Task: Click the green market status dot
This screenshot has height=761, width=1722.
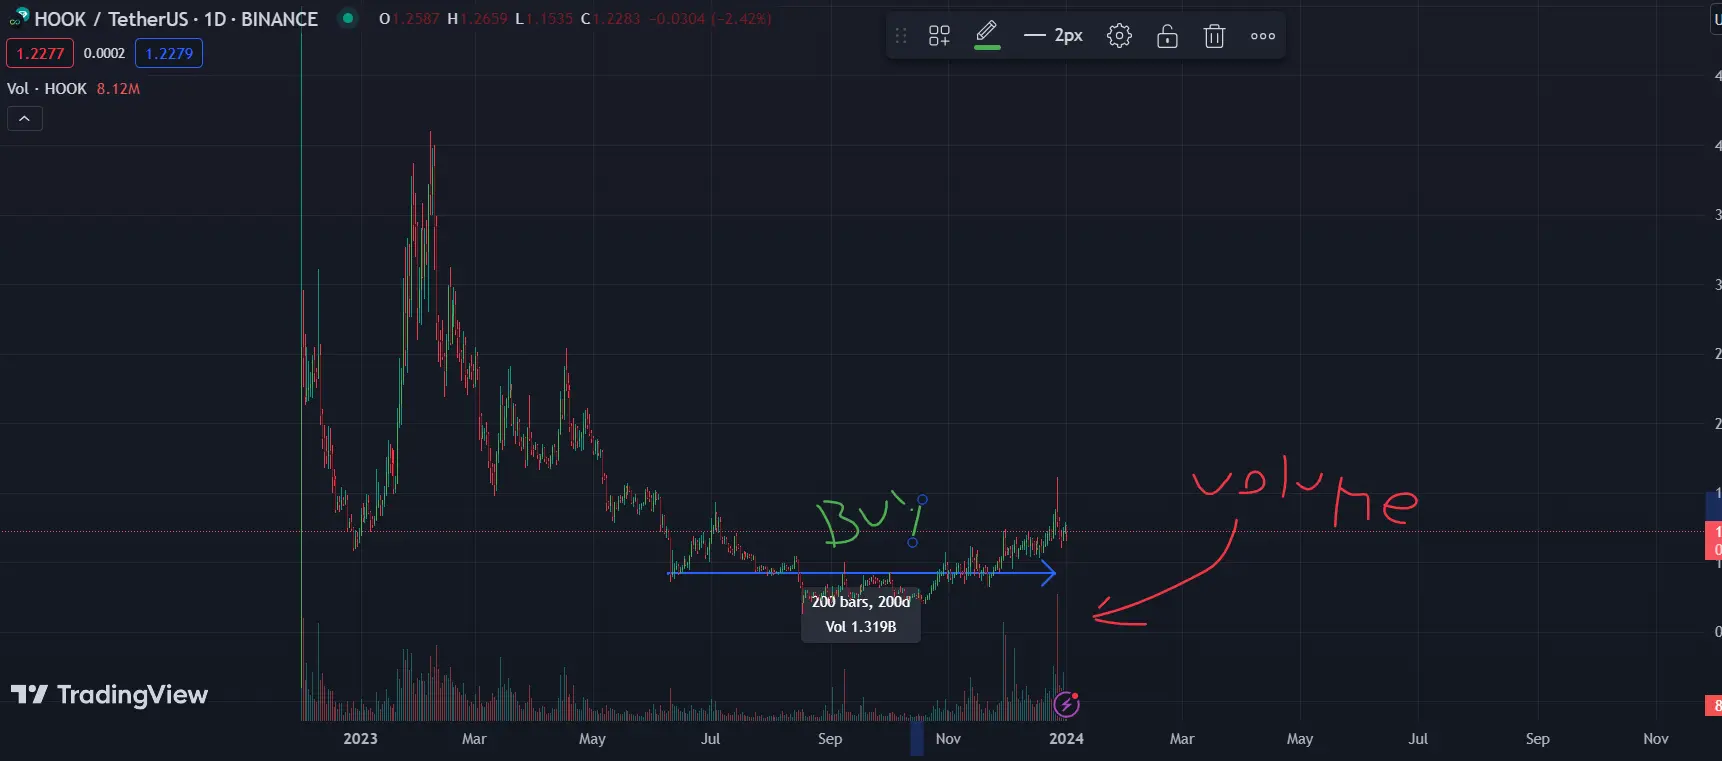Action: (x=348, y=18)
